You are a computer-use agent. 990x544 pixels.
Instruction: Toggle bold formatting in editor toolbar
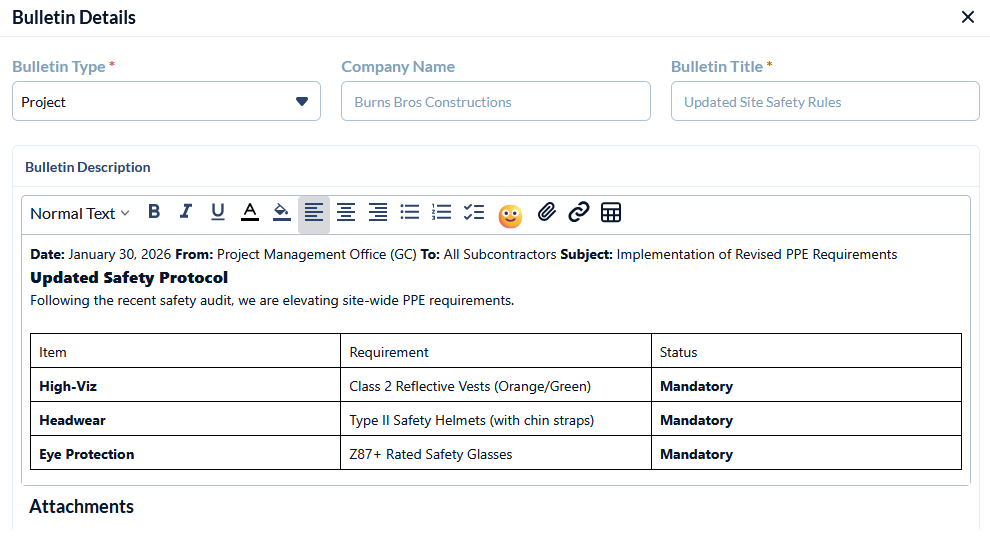coord(154,212)
